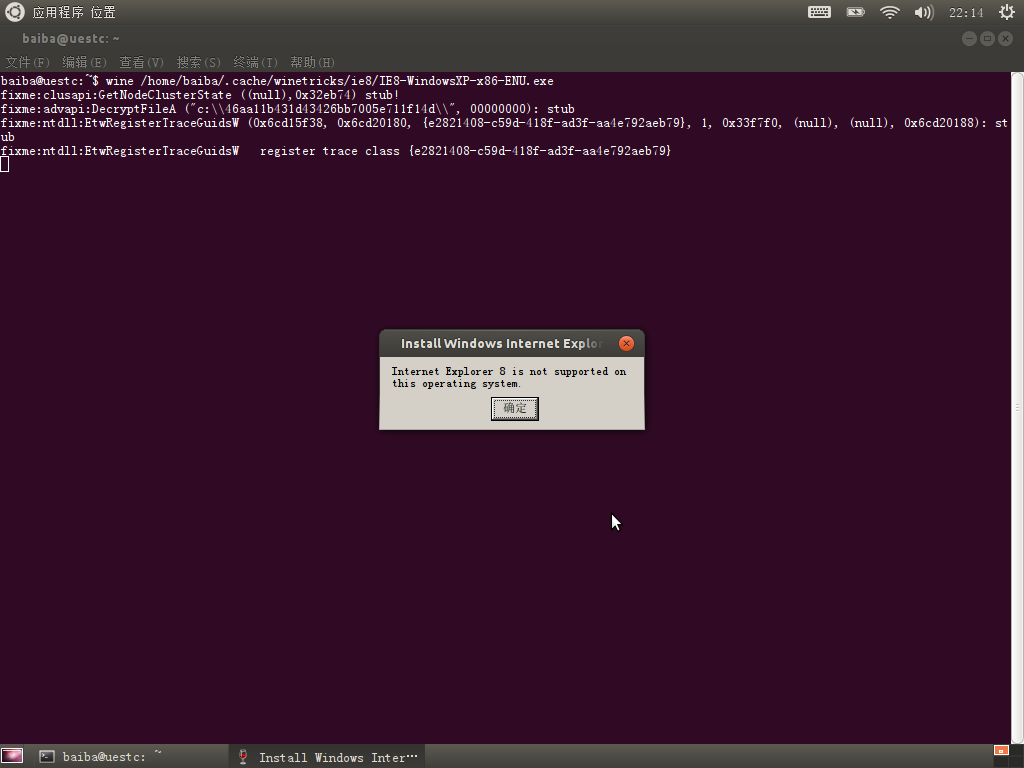Viewport: 1024px width, 768px height.
Task: Open the system settings gear menu
Action: pyautogui.click(x=1006, y=12)
